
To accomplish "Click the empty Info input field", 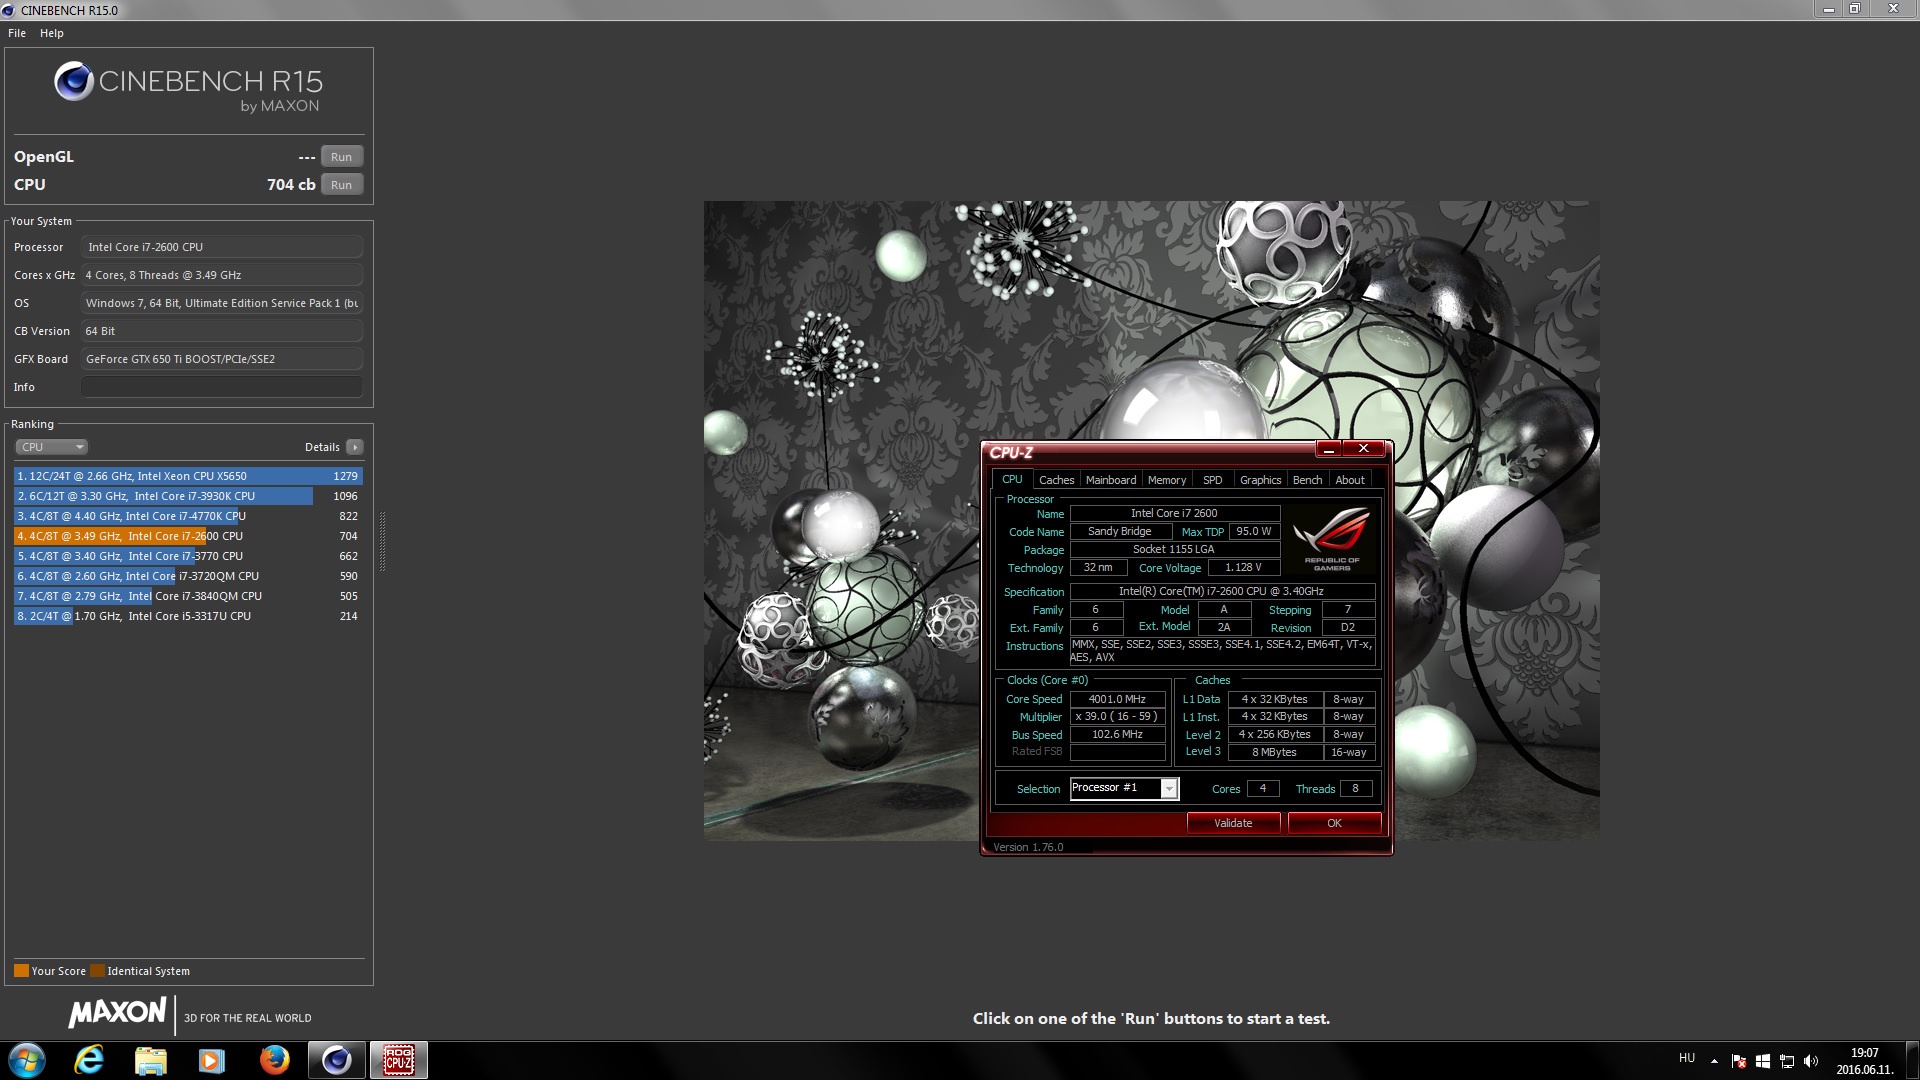I will [x=221, y=387].
